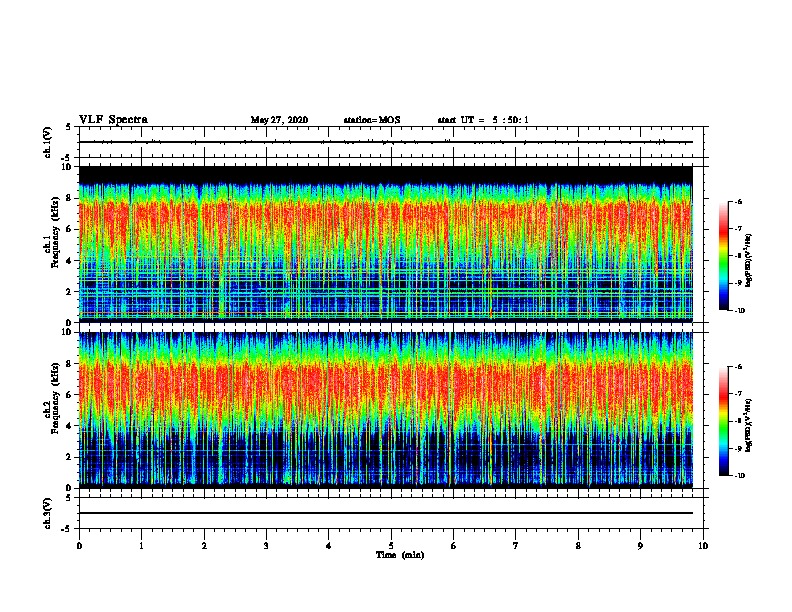This screenshot has width=792, height=612.
Task: Click time axis tick label '4'
Action: click(x=329, y=545)
